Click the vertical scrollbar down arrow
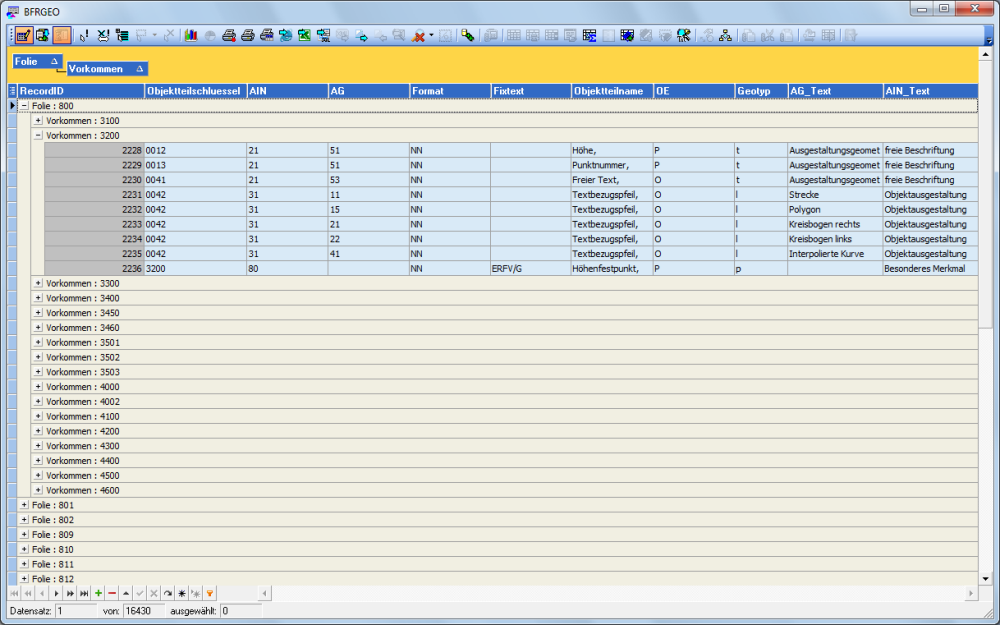1000x625 pixels. click(x=985, y=578)
